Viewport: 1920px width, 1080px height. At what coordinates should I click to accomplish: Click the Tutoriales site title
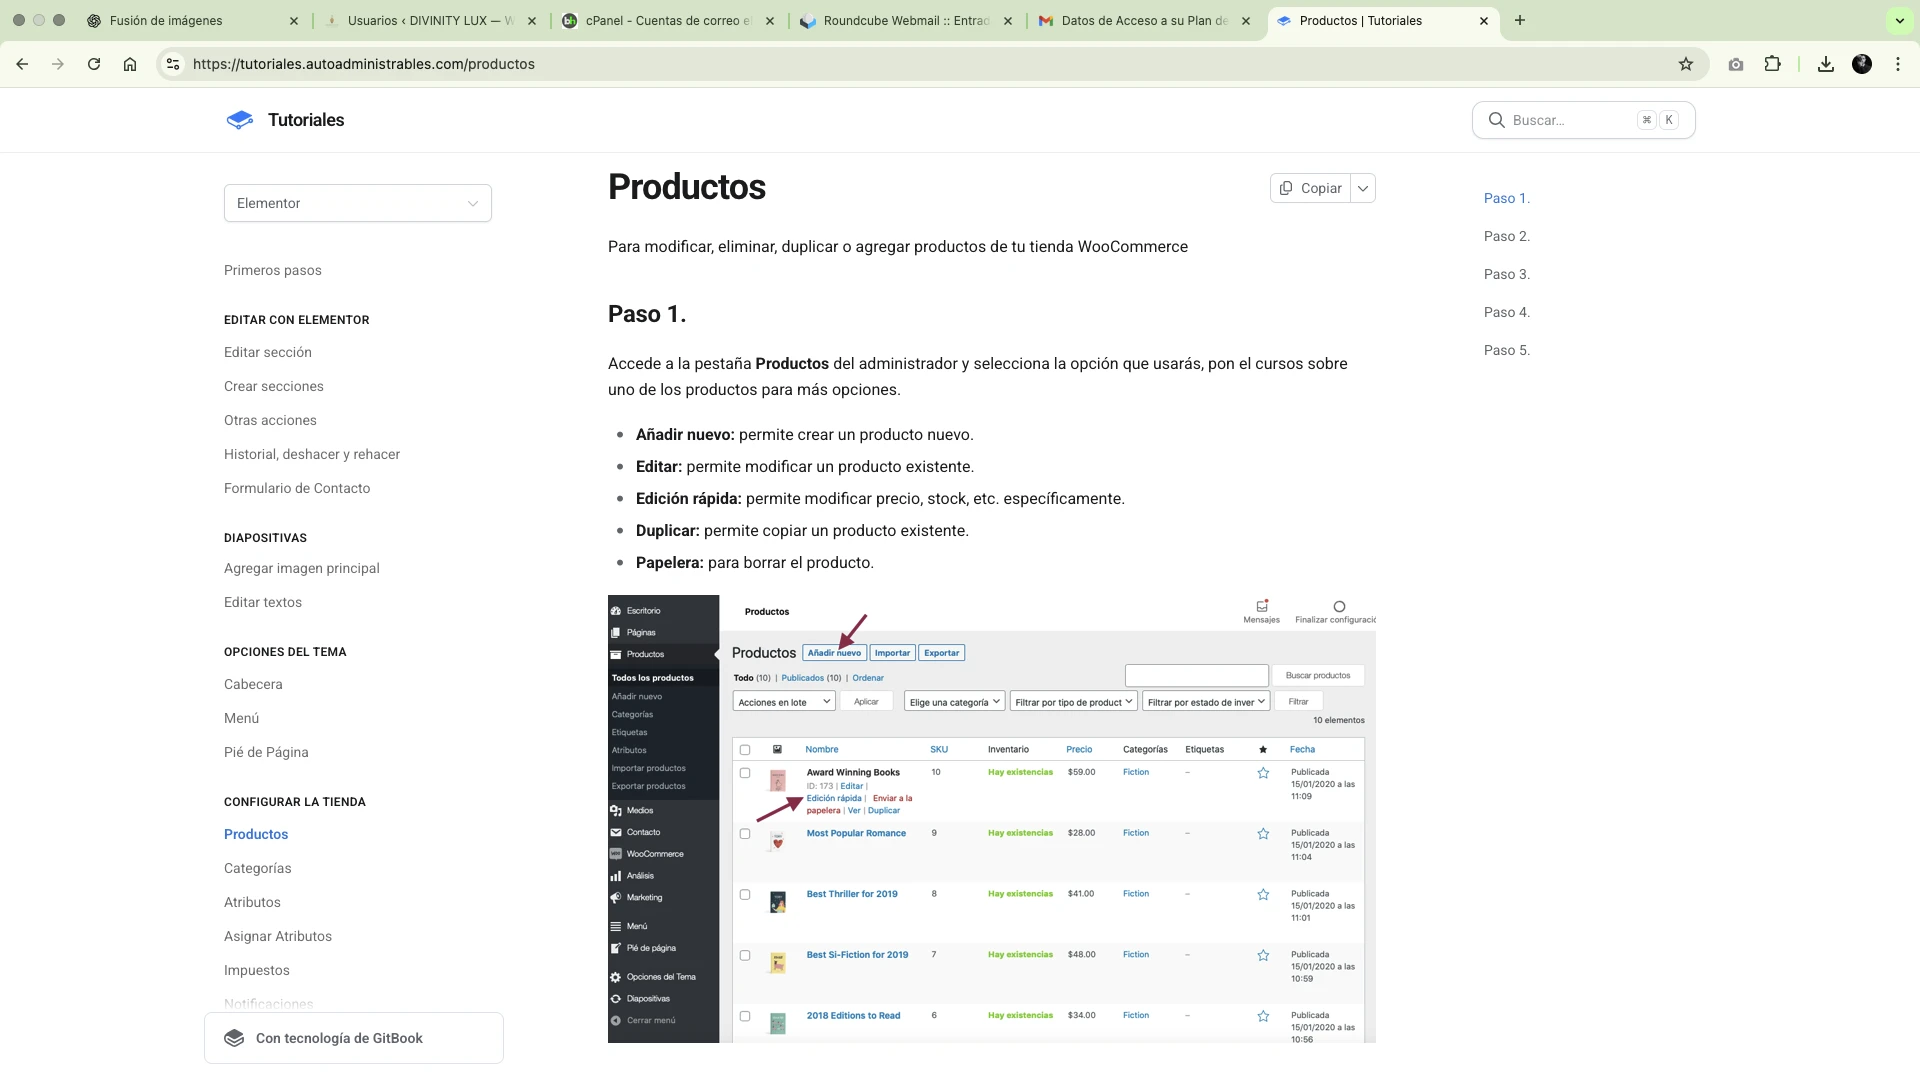pos(306,120)
